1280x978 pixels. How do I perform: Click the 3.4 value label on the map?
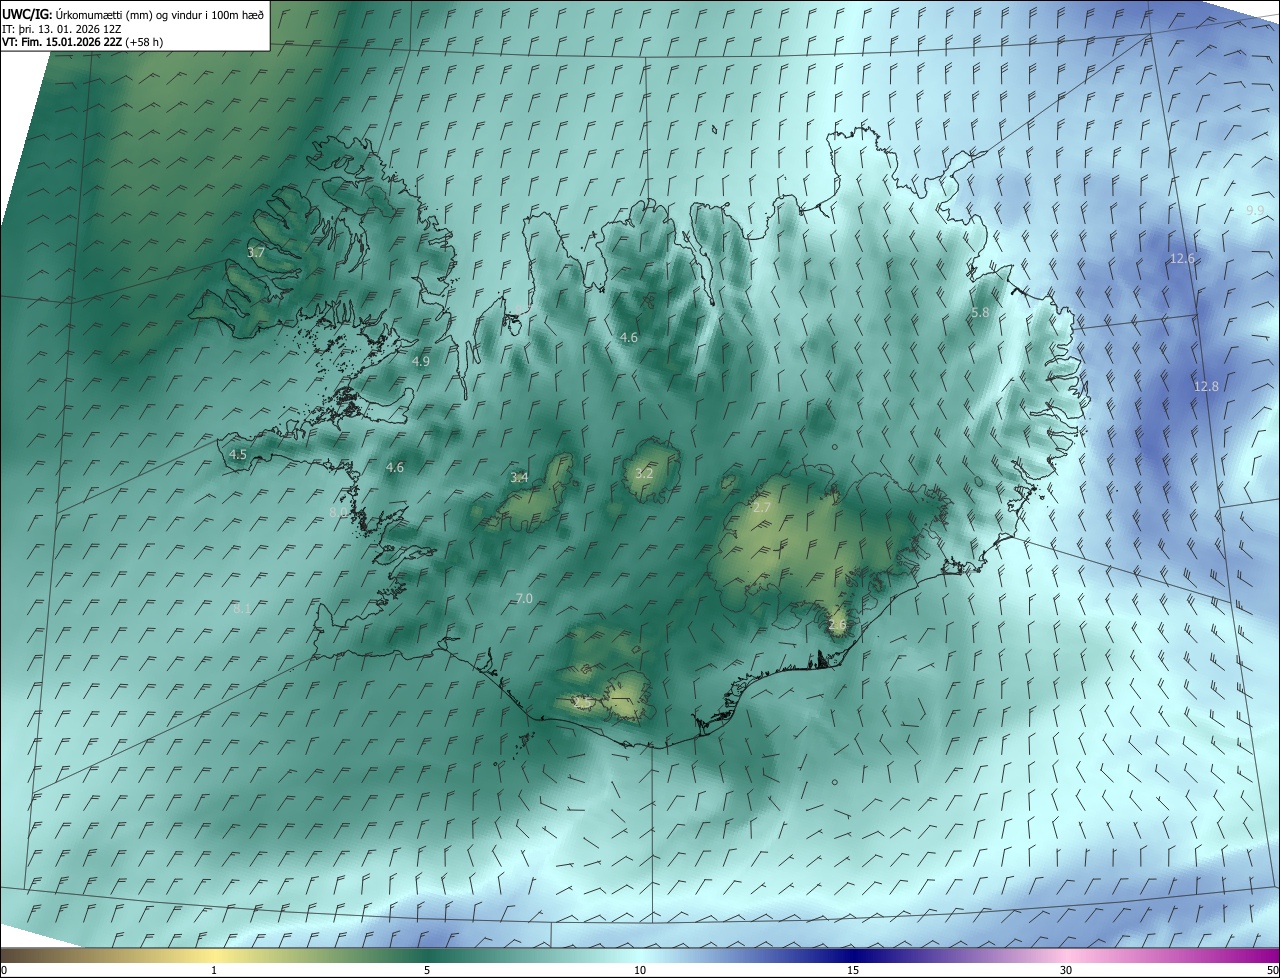click(x=519, y=478)
